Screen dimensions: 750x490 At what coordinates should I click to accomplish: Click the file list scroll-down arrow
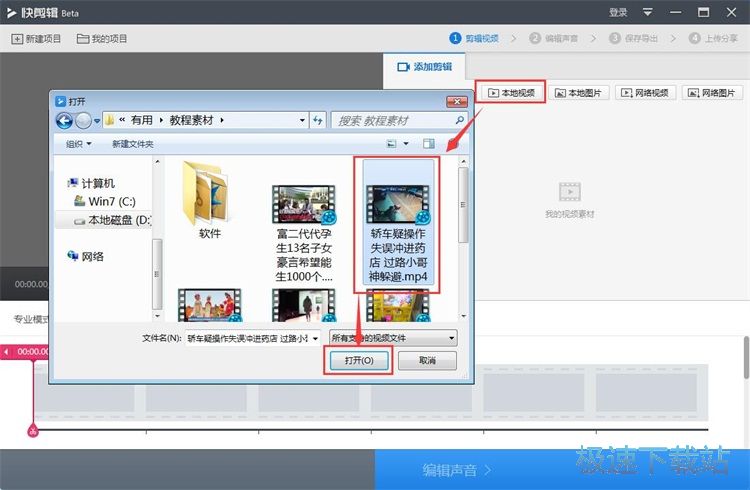pyautogui.click(x=463, y=316)
